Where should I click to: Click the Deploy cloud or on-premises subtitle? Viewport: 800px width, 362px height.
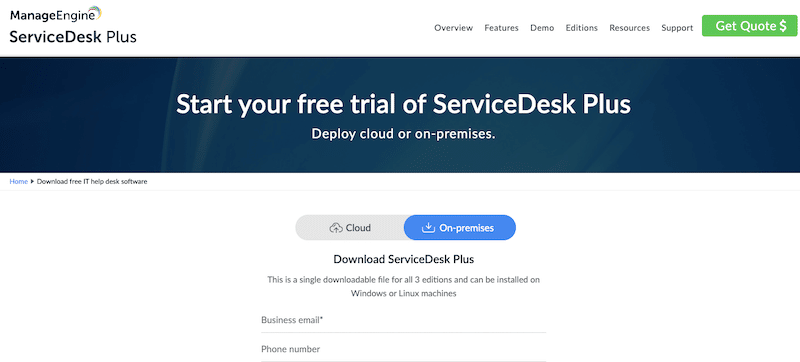pyautogui.click(x=404, y=134)
